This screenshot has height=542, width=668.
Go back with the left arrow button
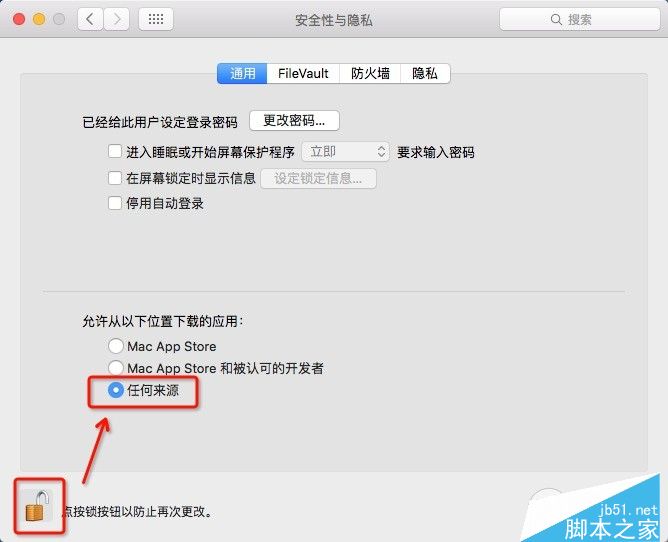click(x=90, y=19)
